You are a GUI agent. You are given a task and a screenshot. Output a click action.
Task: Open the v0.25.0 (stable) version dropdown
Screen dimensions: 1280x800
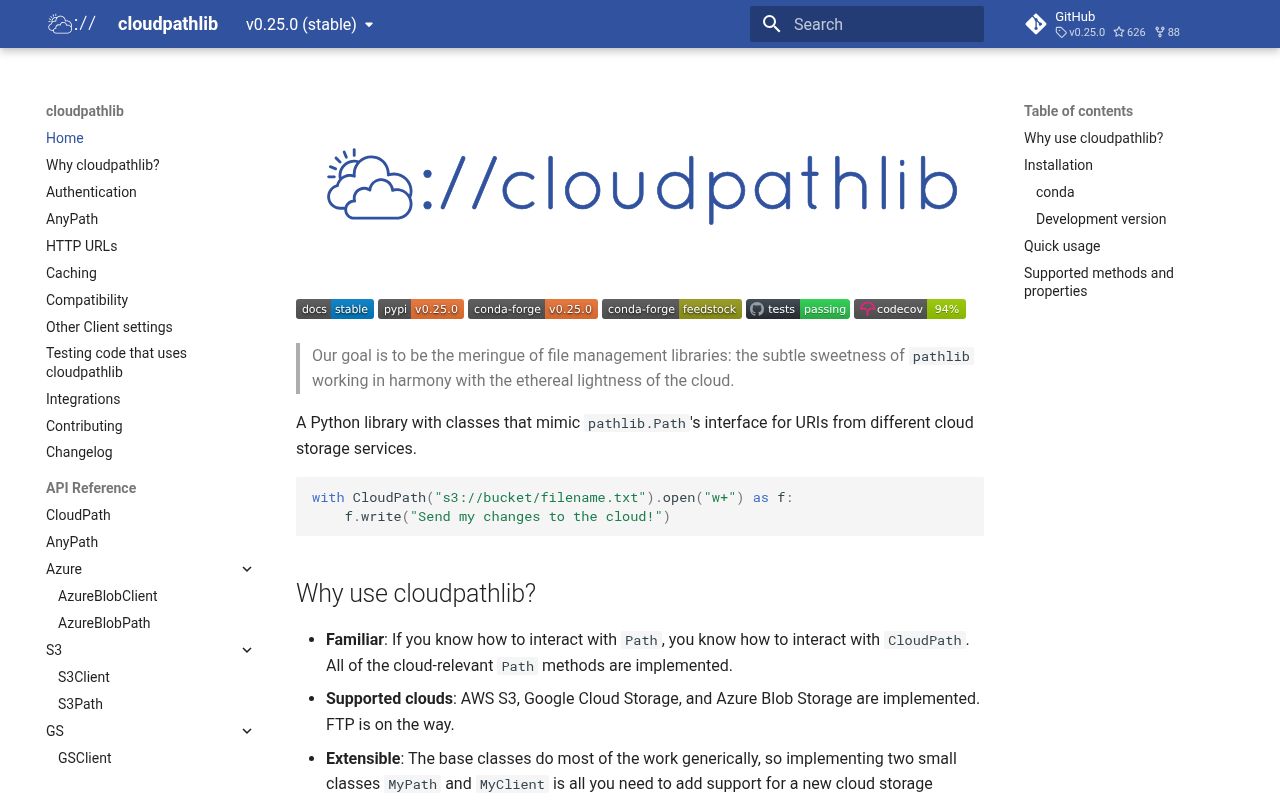coord(310,24)
